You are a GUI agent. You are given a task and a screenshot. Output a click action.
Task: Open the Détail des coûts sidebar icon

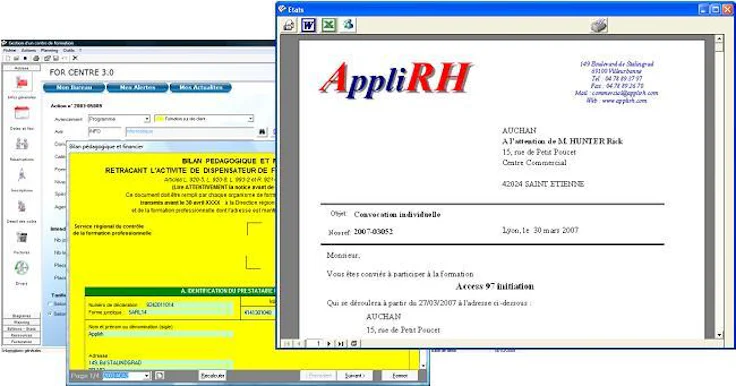[22, 206]
